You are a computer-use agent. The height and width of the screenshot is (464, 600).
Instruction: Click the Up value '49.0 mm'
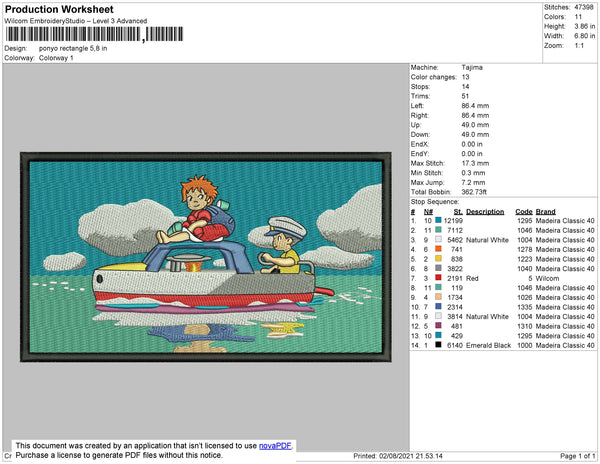(475, 125)
